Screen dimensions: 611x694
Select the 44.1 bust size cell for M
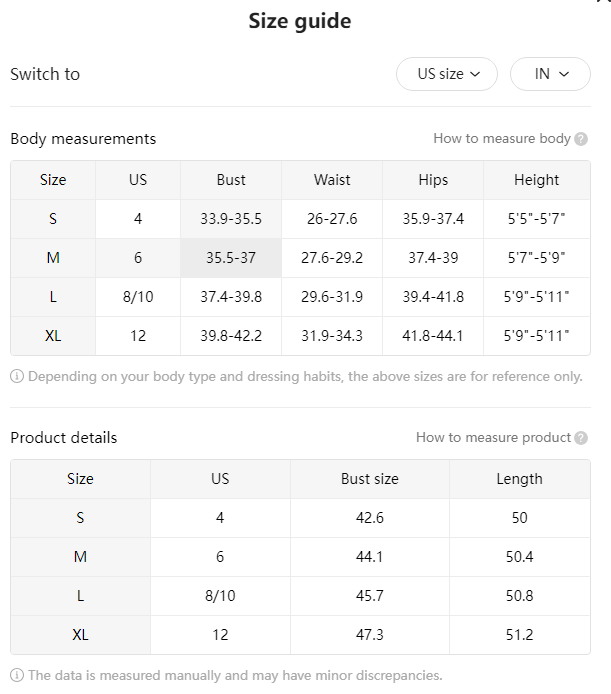(x=370, y=557)
